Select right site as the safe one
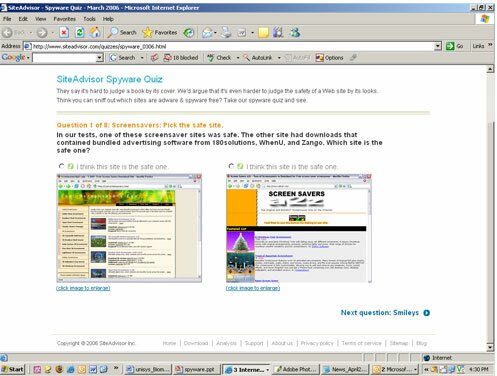 tap(231, 166)
